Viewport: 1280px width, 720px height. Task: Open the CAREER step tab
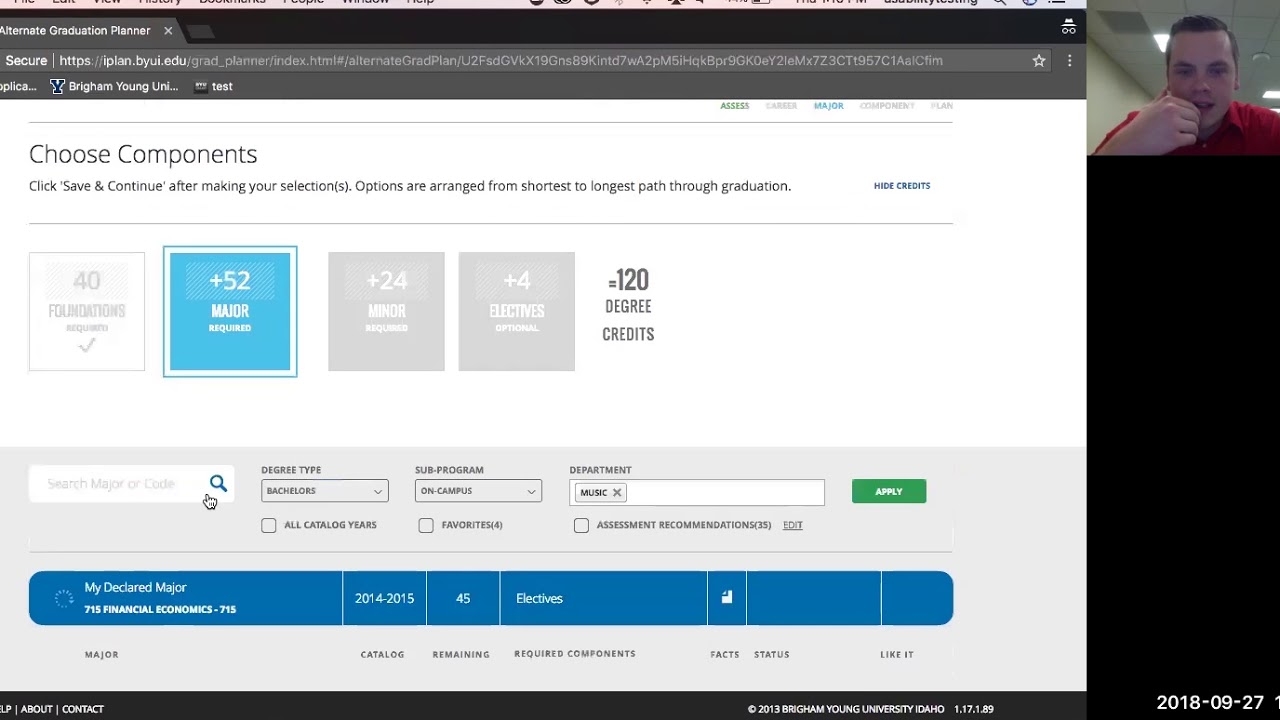(x=781, y=105)
